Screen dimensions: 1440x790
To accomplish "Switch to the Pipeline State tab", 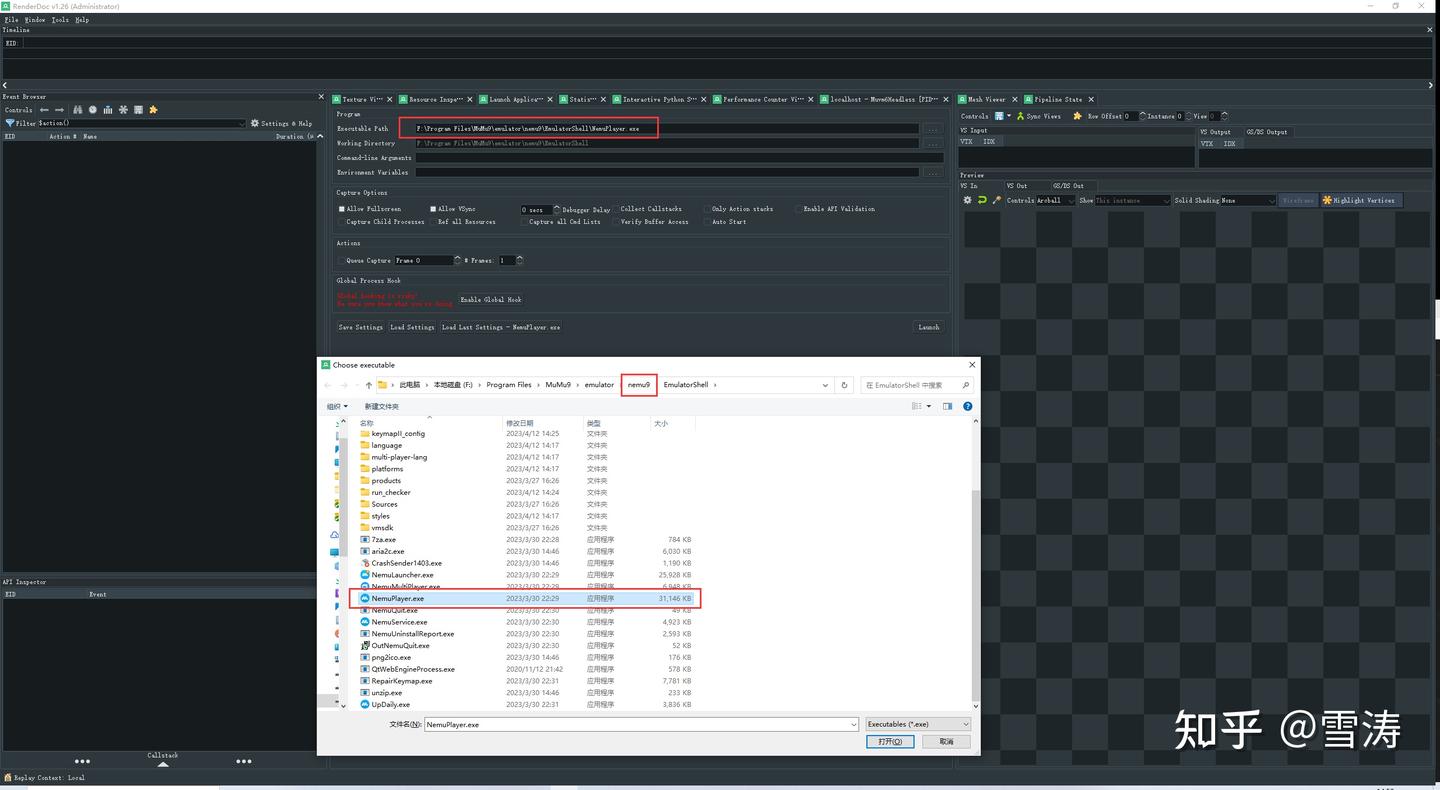I will coord(1059,99).
